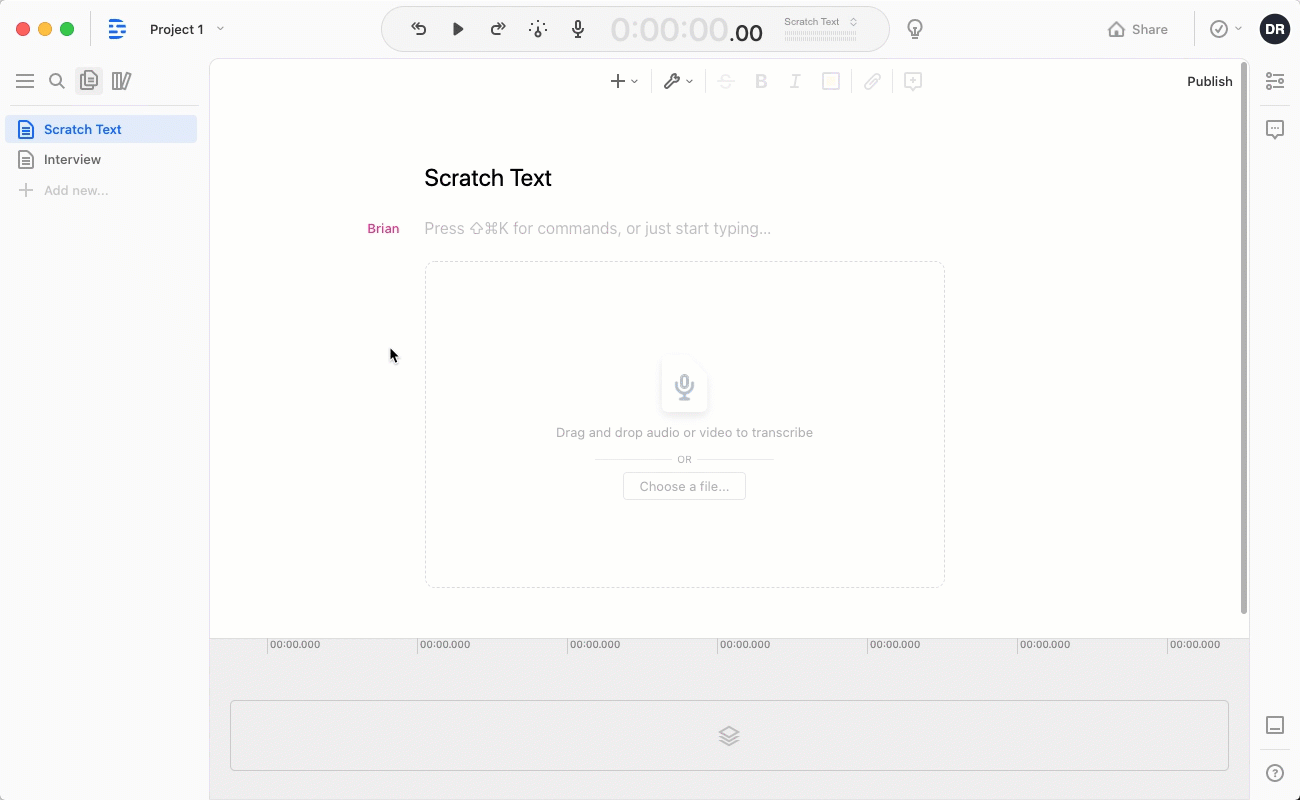Toggle the hamburger sidebar menu
The height and width of the screenshot is (800, 1300).
25,81
